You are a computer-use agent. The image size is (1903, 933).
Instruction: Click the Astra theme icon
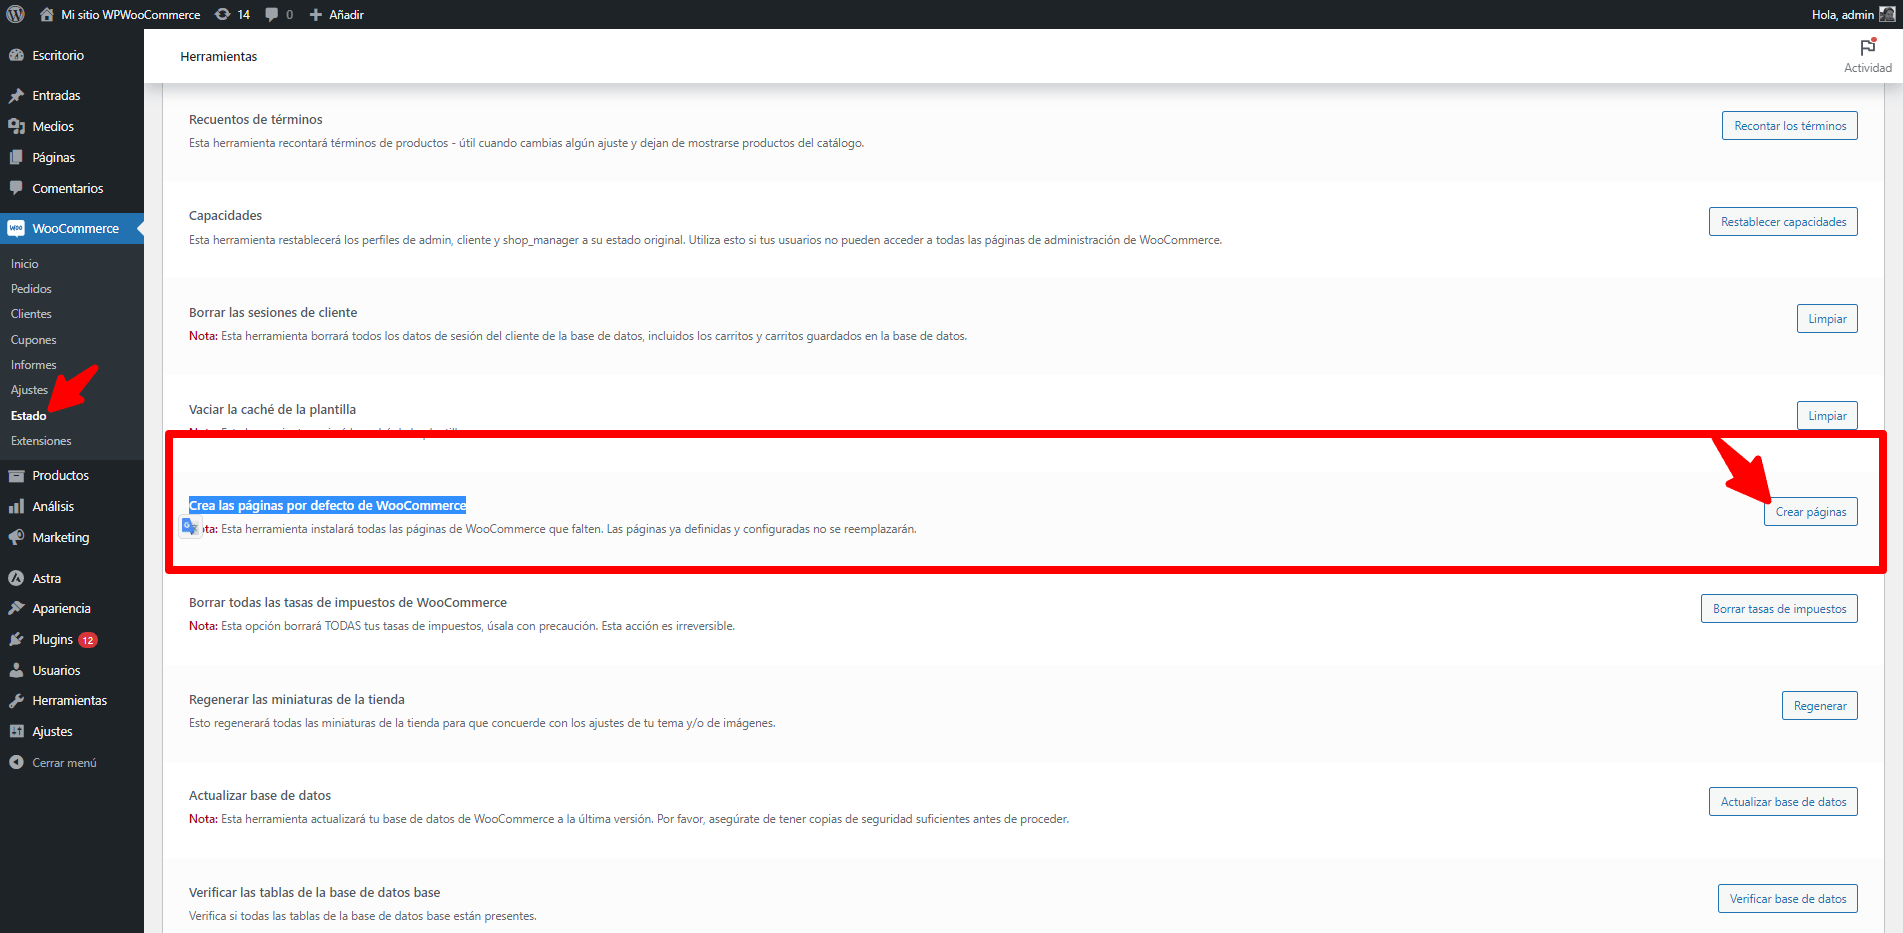click(x=16, y=578)
